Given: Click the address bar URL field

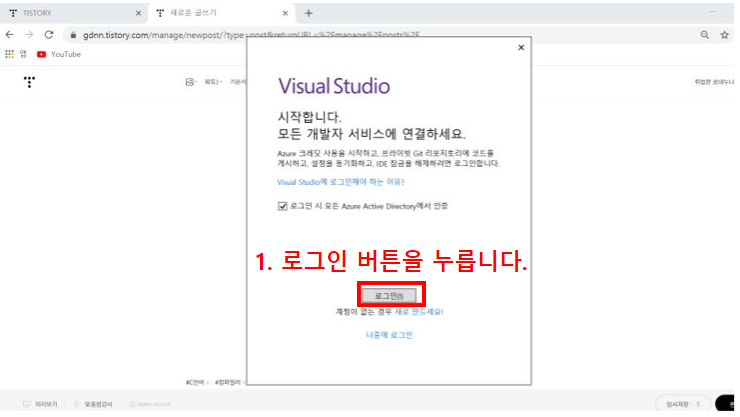Looking at the screenshot, I should tap(251, 35).
